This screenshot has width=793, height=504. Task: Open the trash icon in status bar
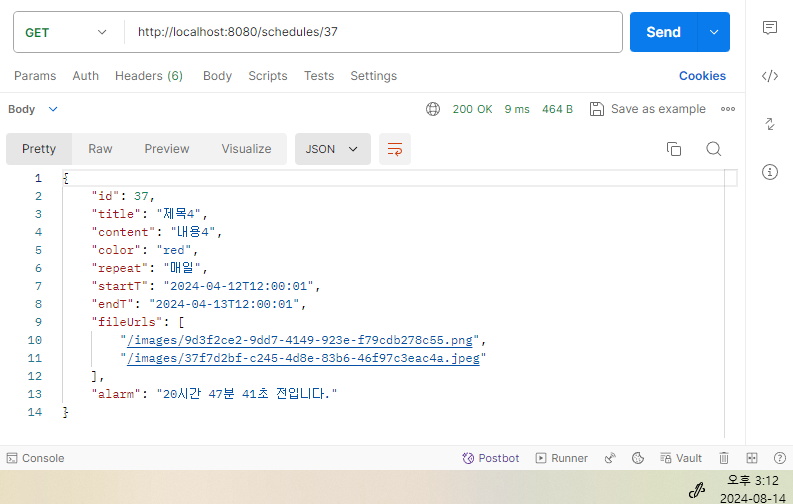724,458
